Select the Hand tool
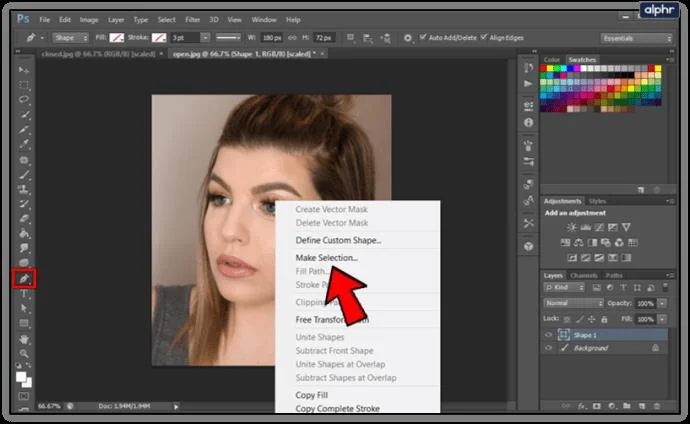The image size is (690, 424). coord(24,339)
